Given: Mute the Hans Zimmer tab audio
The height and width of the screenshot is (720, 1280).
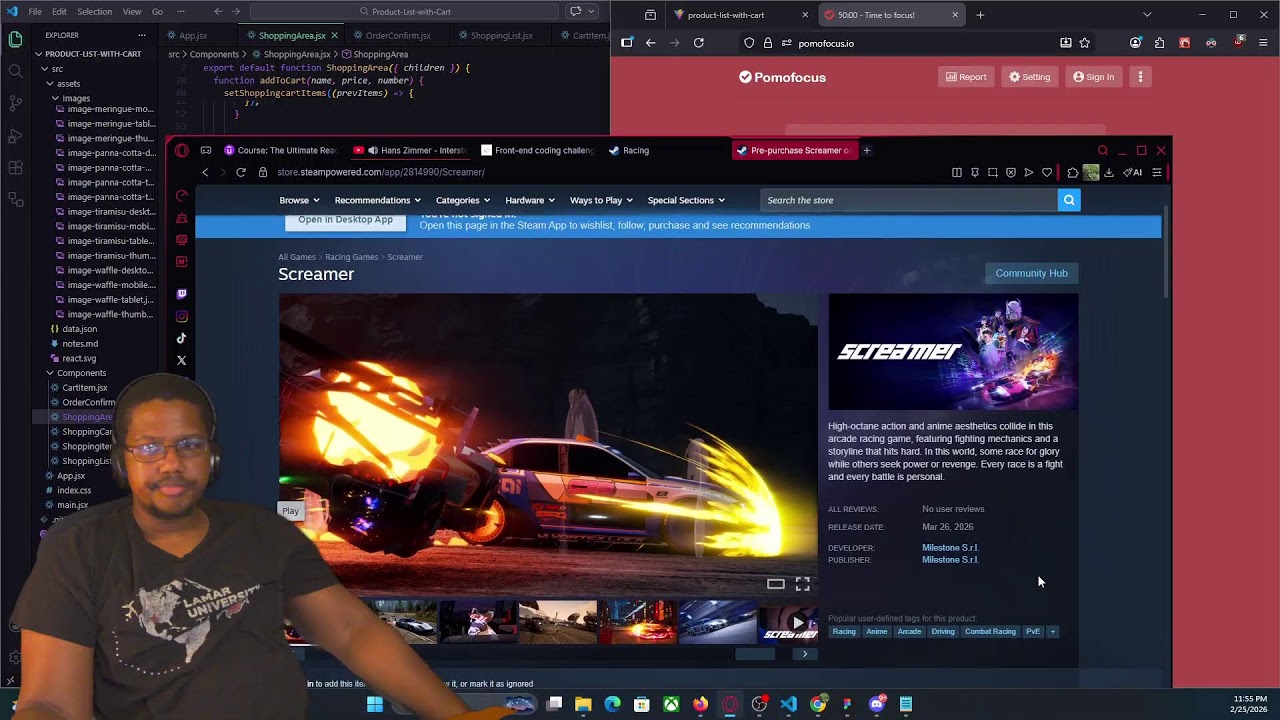Looking at the screenshot, I should coord(373,151).
